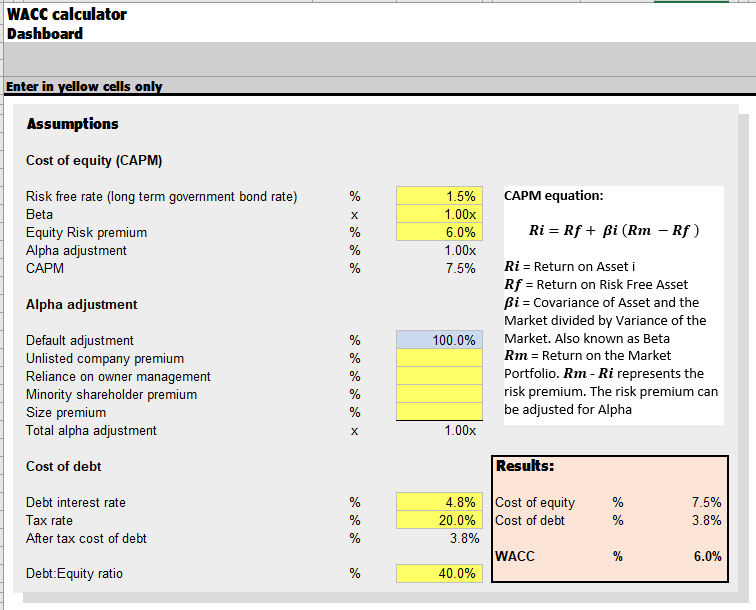Image resolution: width=756 pixels, height=610 pixels.
Task: Click the Debt interest rate label
Action: [x=76, y=502]
